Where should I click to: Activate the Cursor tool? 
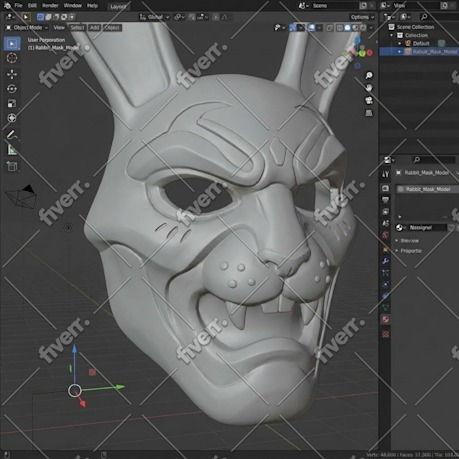[x=12, y=58]
